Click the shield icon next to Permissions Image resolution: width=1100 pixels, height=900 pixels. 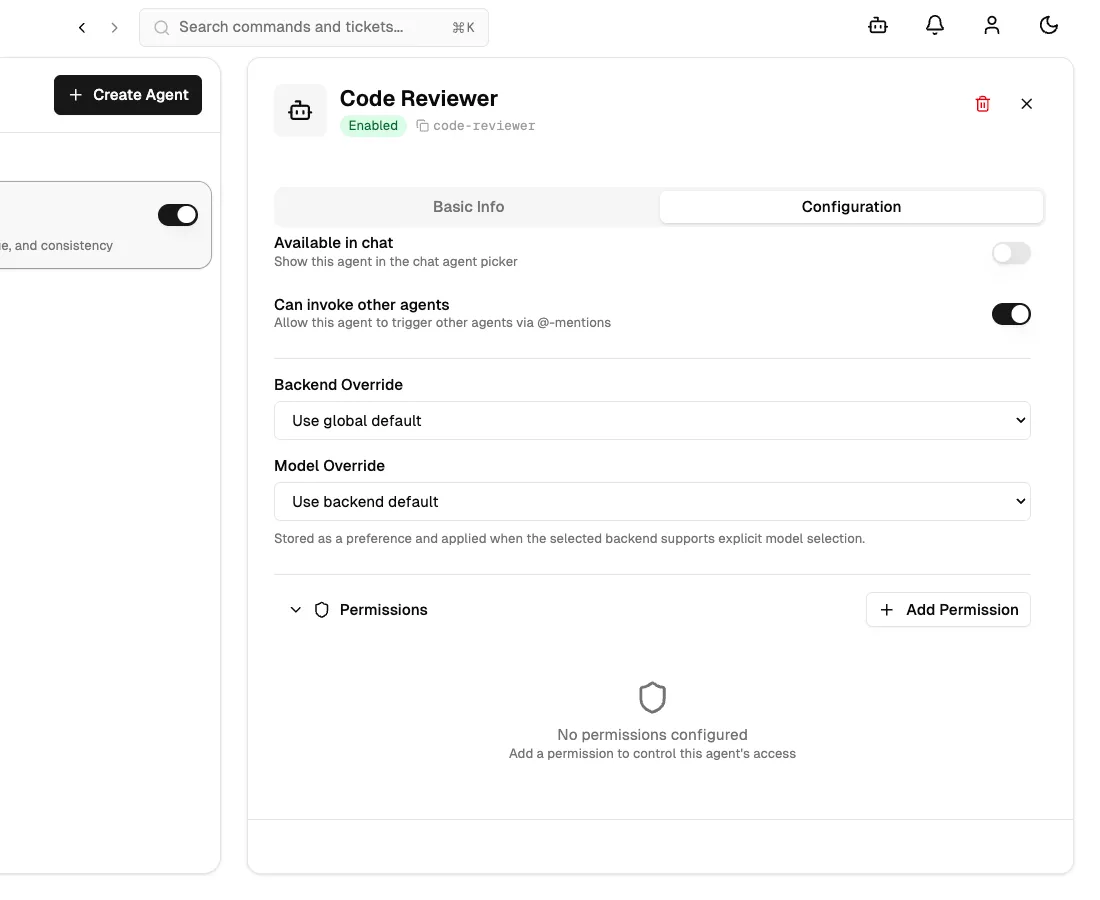pyautogui.click(x=321, y=609)
